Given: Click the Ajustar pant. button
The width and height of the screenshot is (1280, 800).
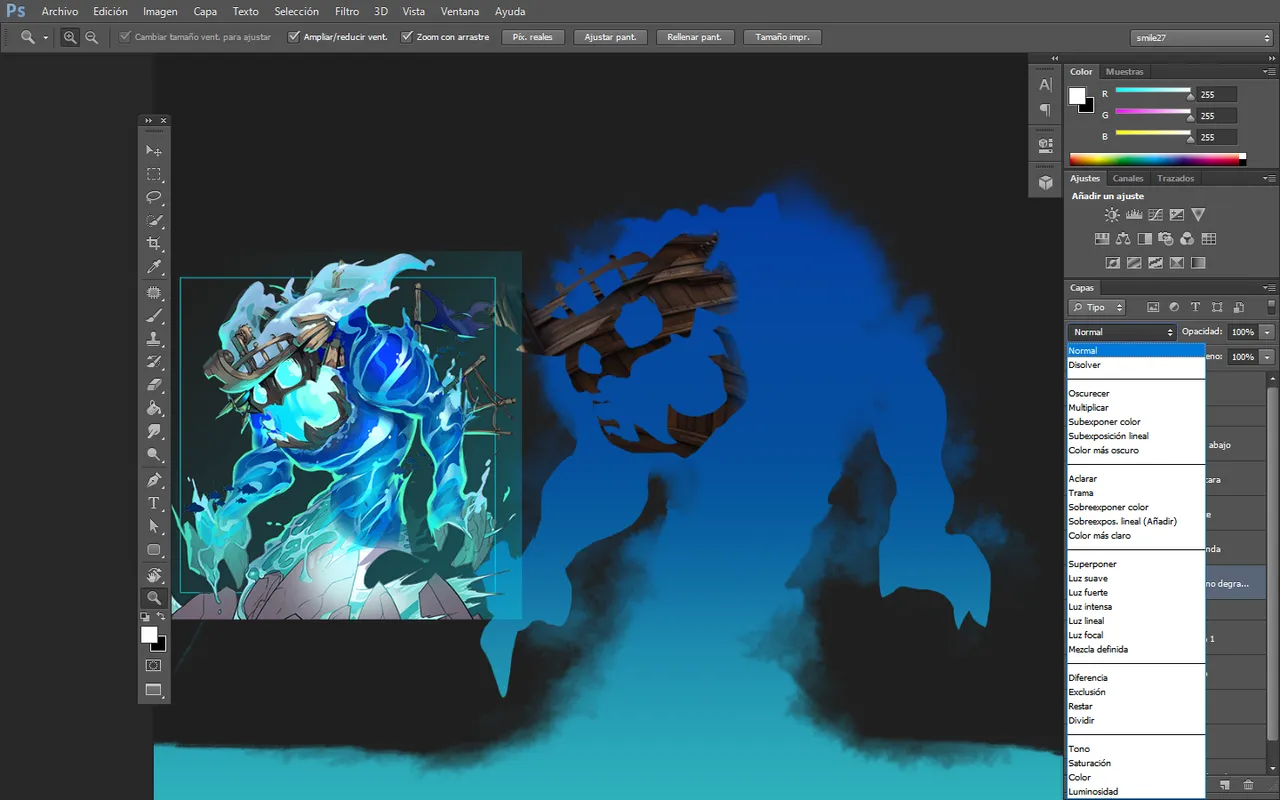Looking at the screenshot, I should pos(610,37).
